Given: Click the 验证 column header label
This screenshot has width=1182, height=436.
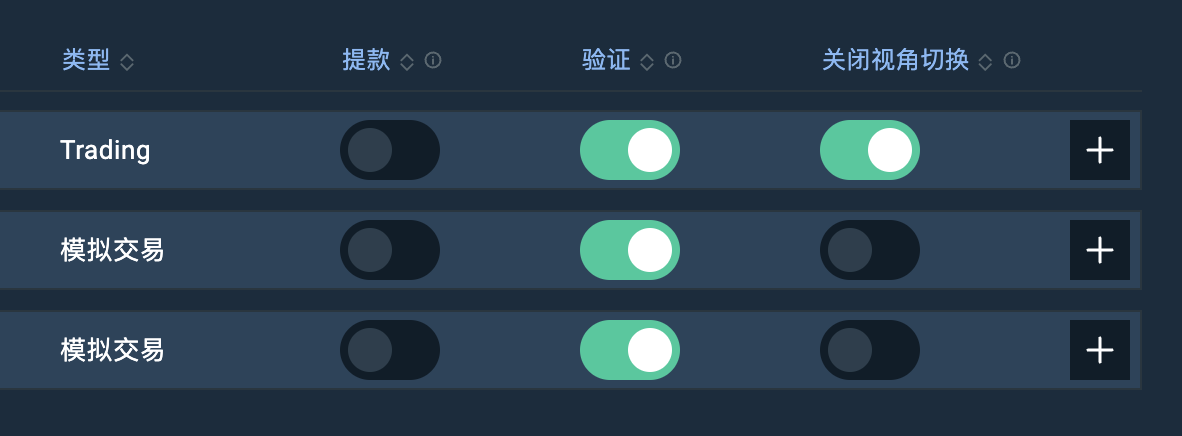Looking at the screenshot, I should (x=606, y=60).
